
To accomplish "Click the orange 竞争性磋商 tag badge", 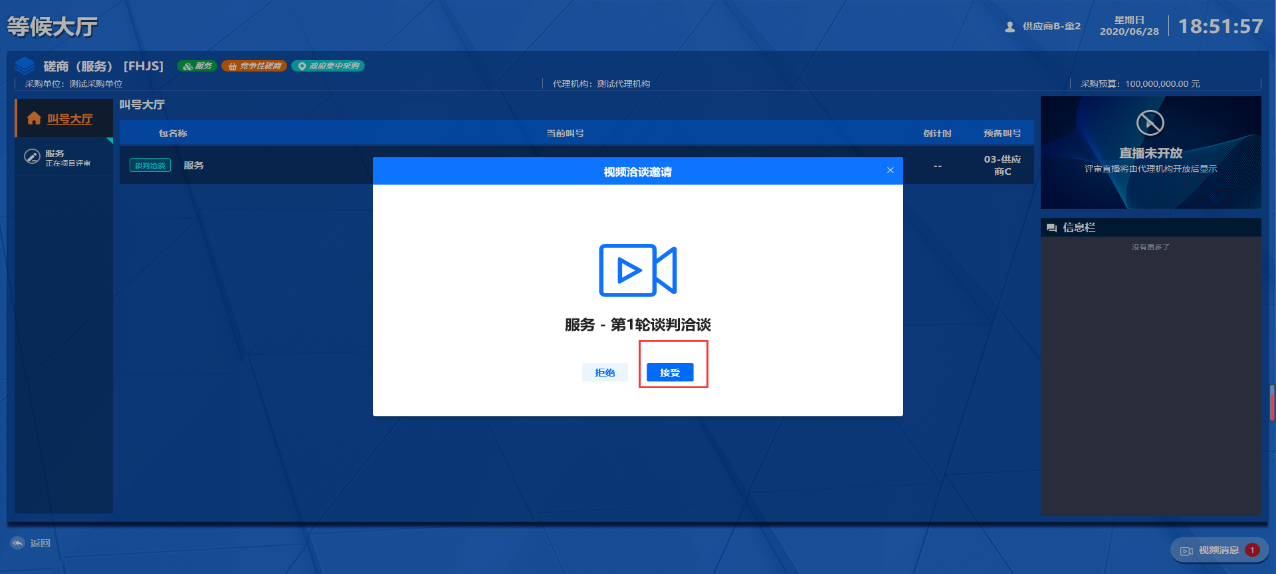I will (x=254, y=66).
